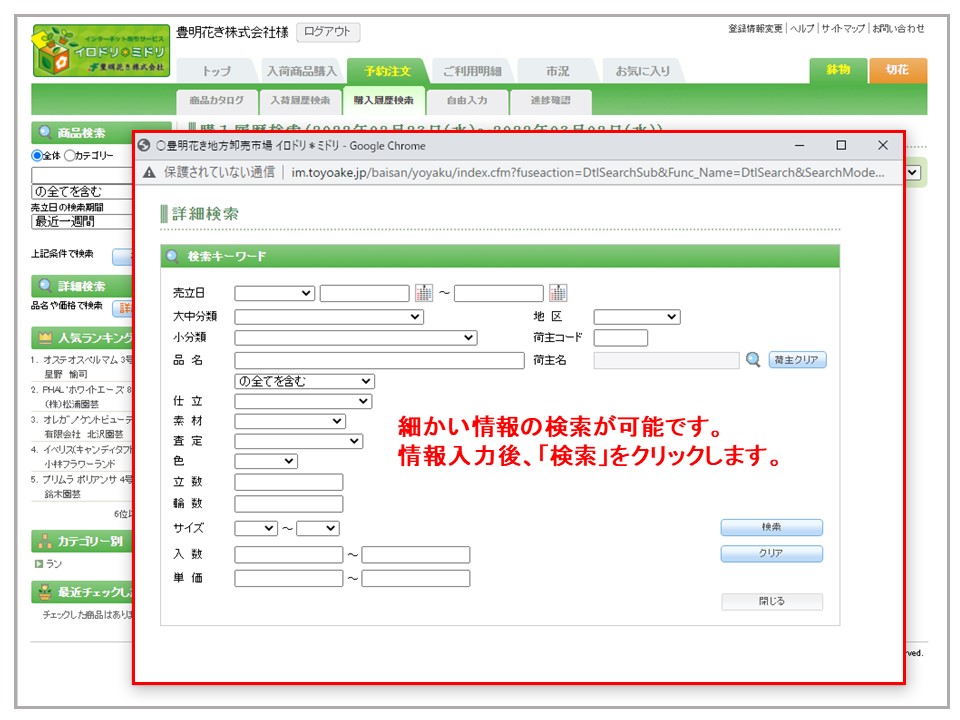
Task: Click the イロドリ＊ミドリ site logo
Action: [101, 51]
